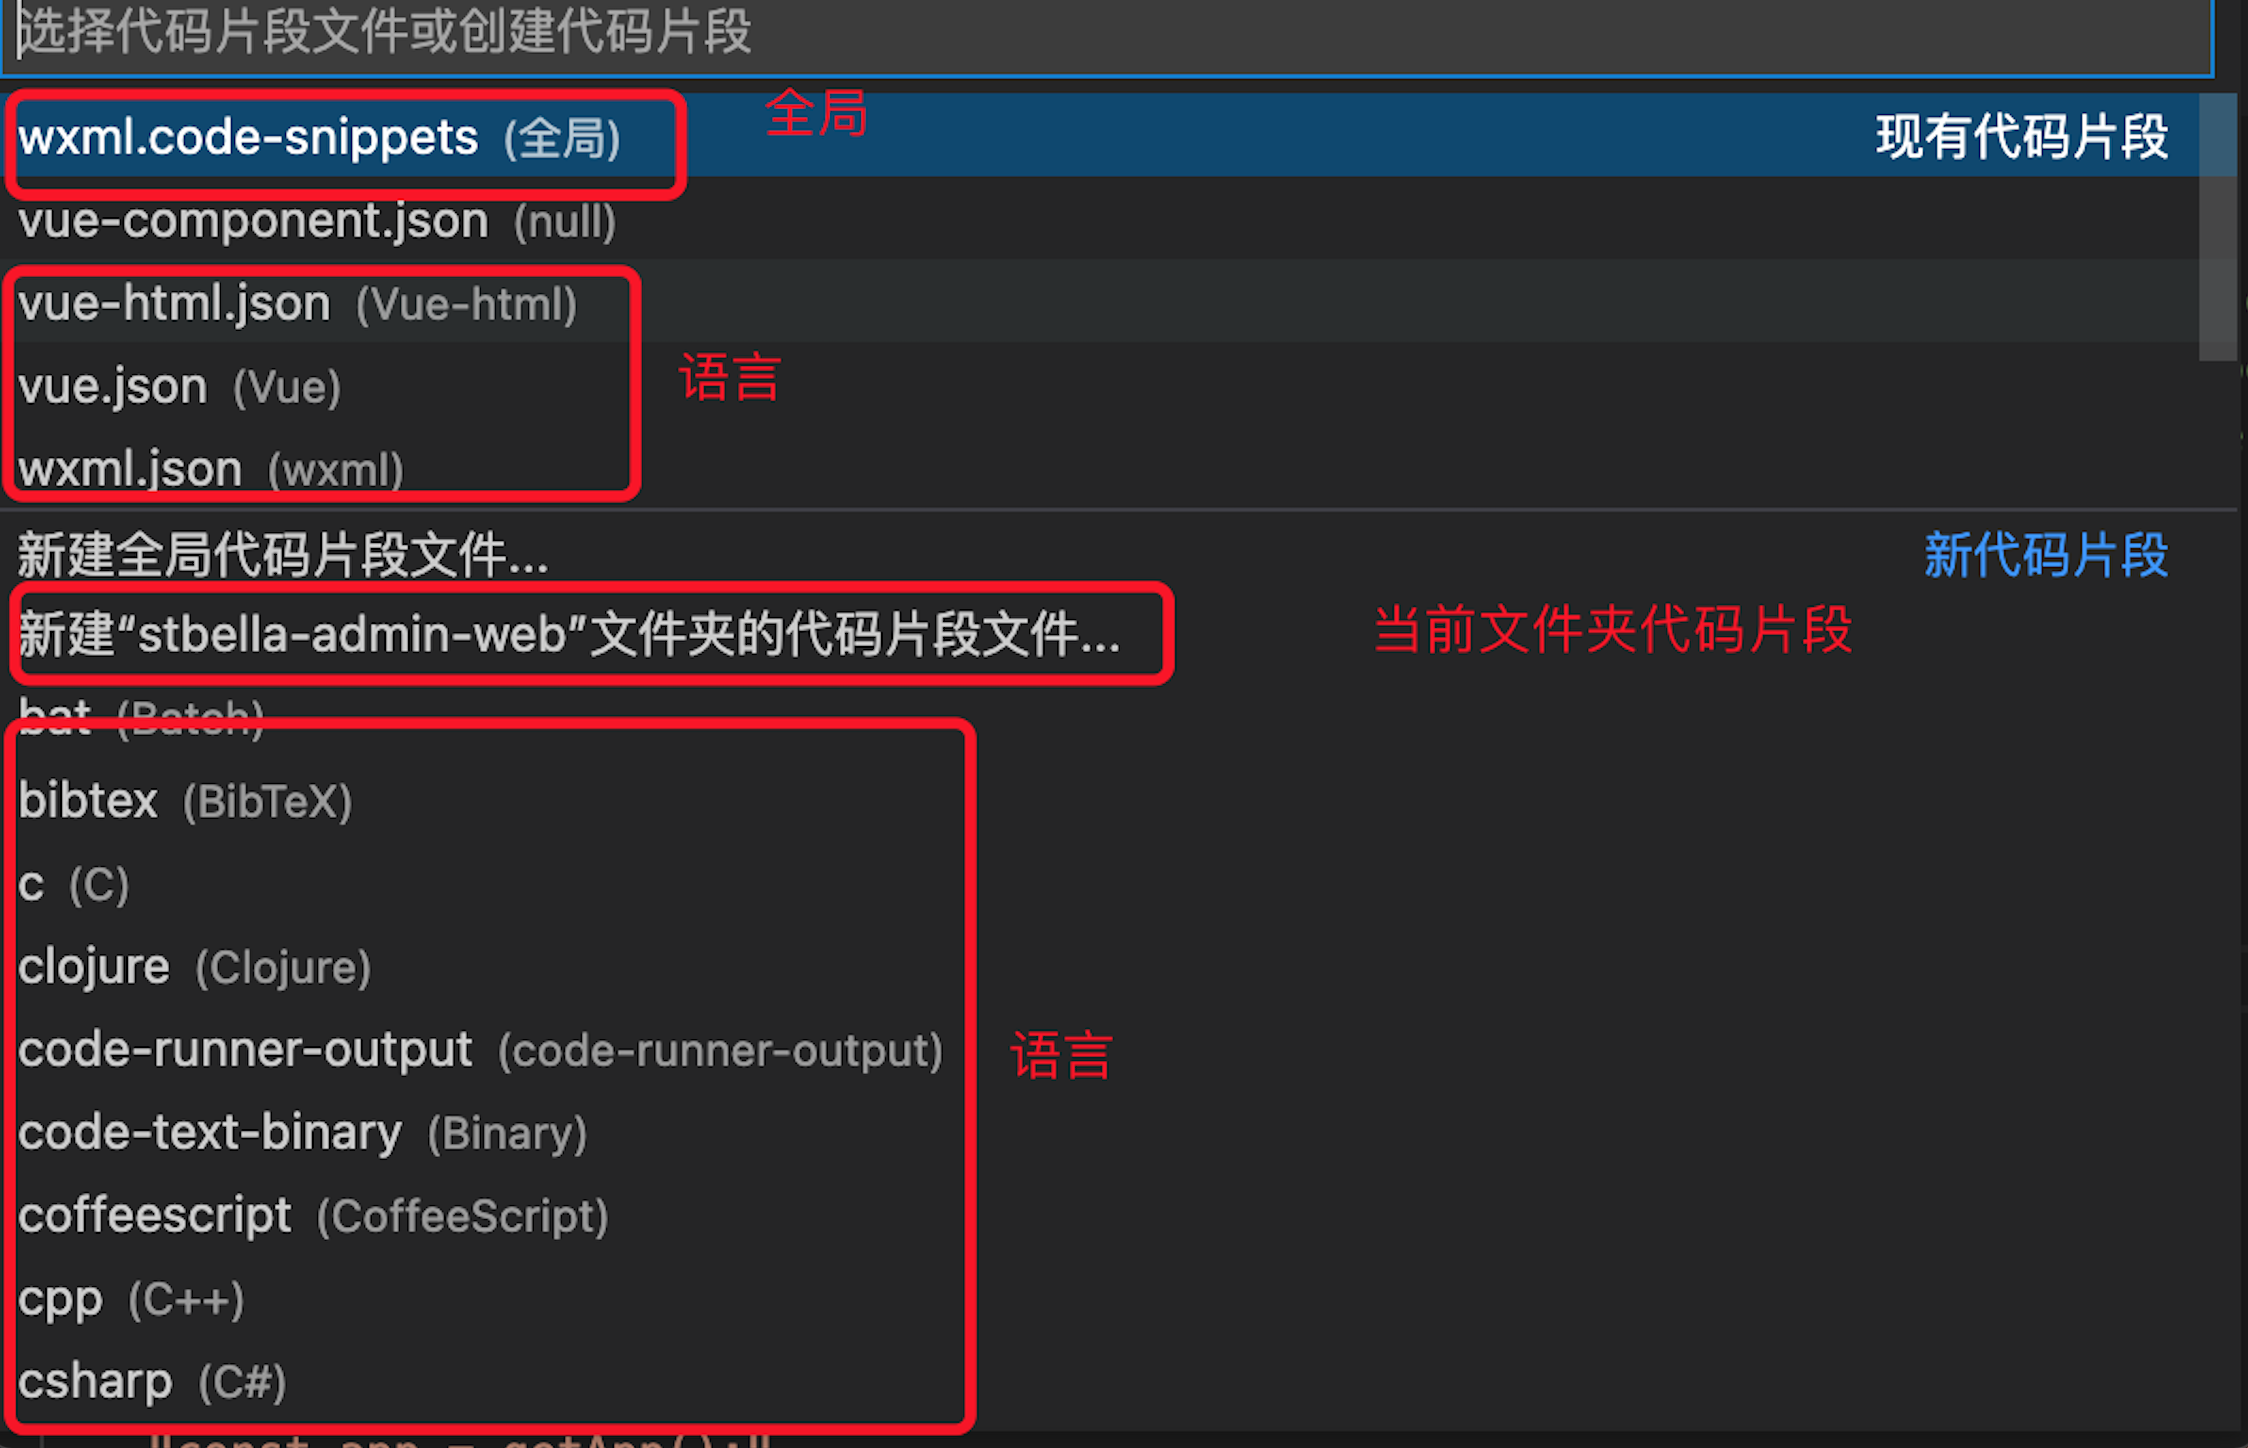
Task: Open vue-component.json snippet file
Action: click(x=1100, y=220)
